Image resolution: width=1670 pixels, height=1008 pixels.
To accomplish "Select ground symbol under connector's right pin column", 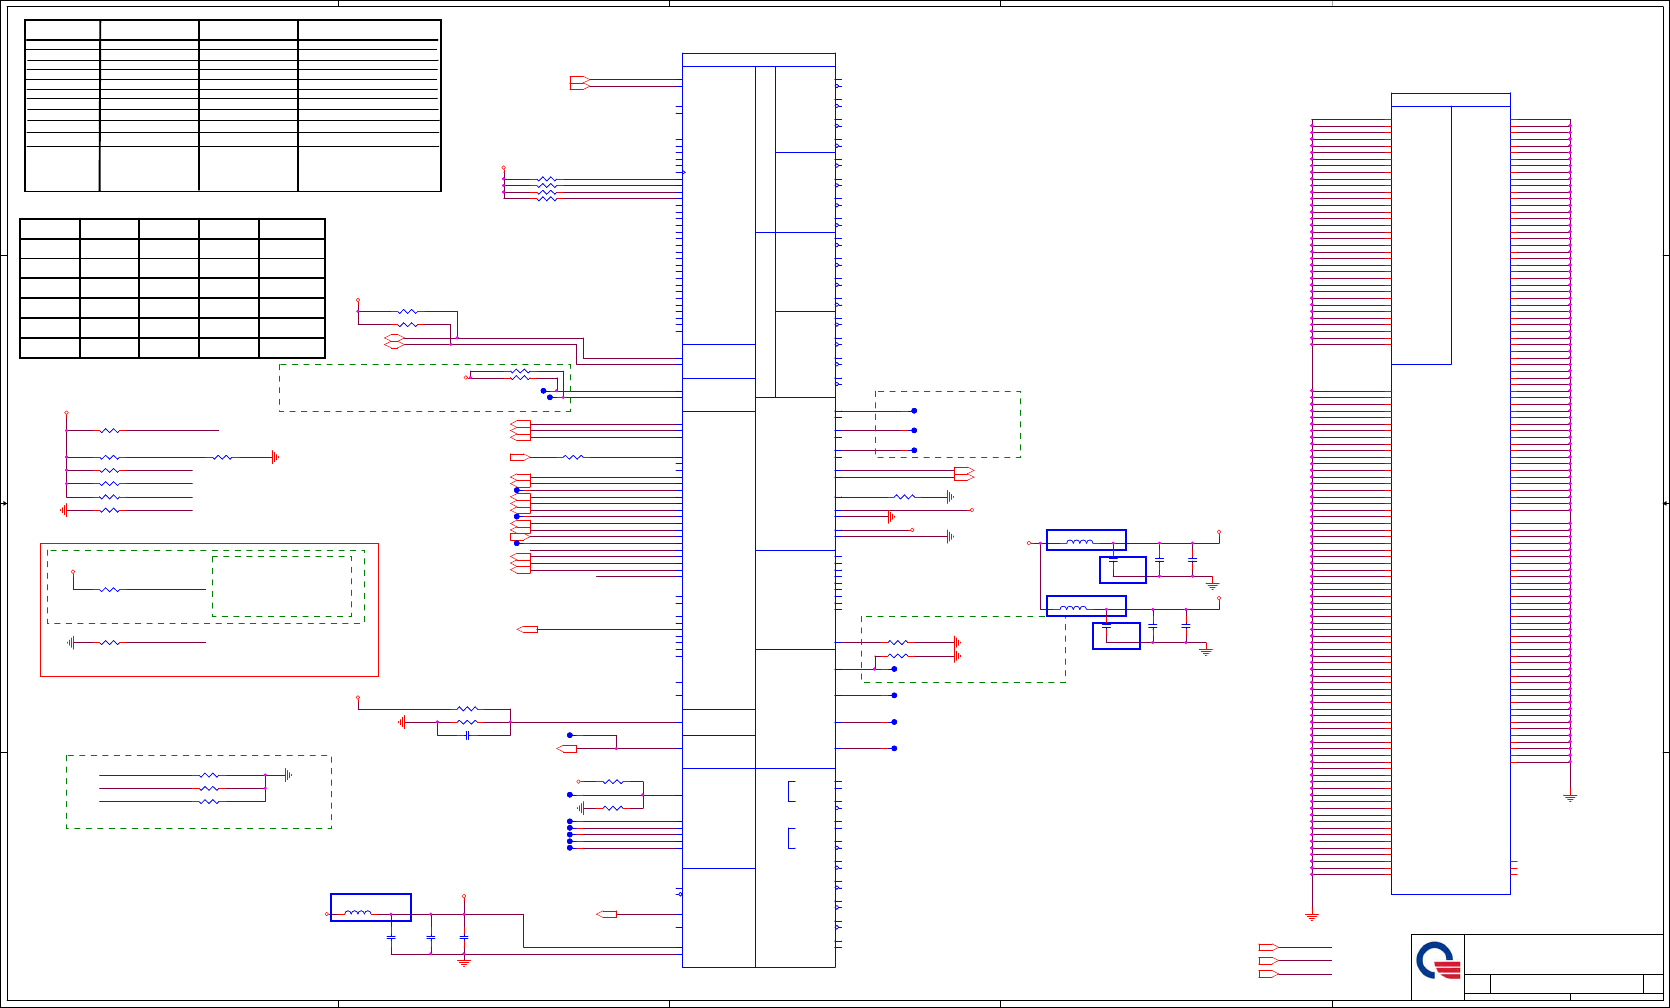I will (x=1570, y=797).
